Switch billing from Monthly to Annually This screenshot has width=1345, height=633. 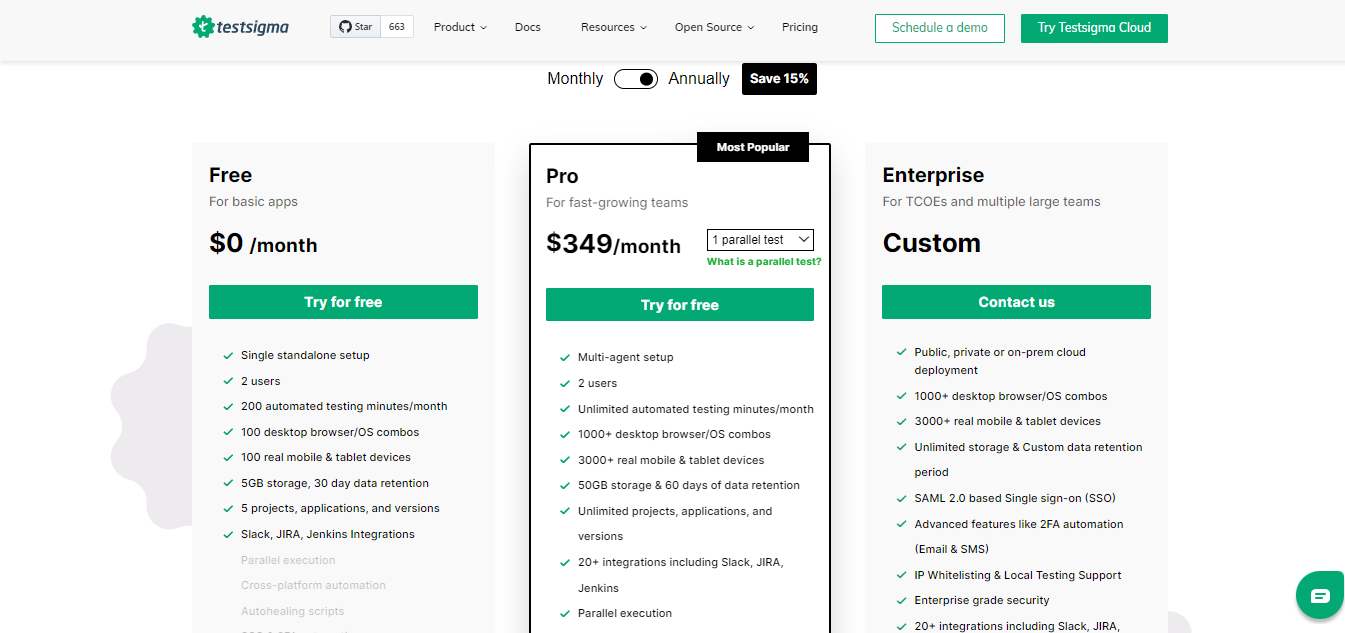[636, 78]
